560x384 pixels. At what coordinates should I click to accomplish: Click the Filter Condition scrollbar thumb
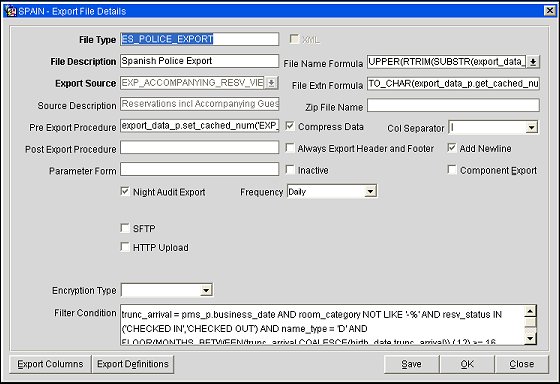coord(530,323)
